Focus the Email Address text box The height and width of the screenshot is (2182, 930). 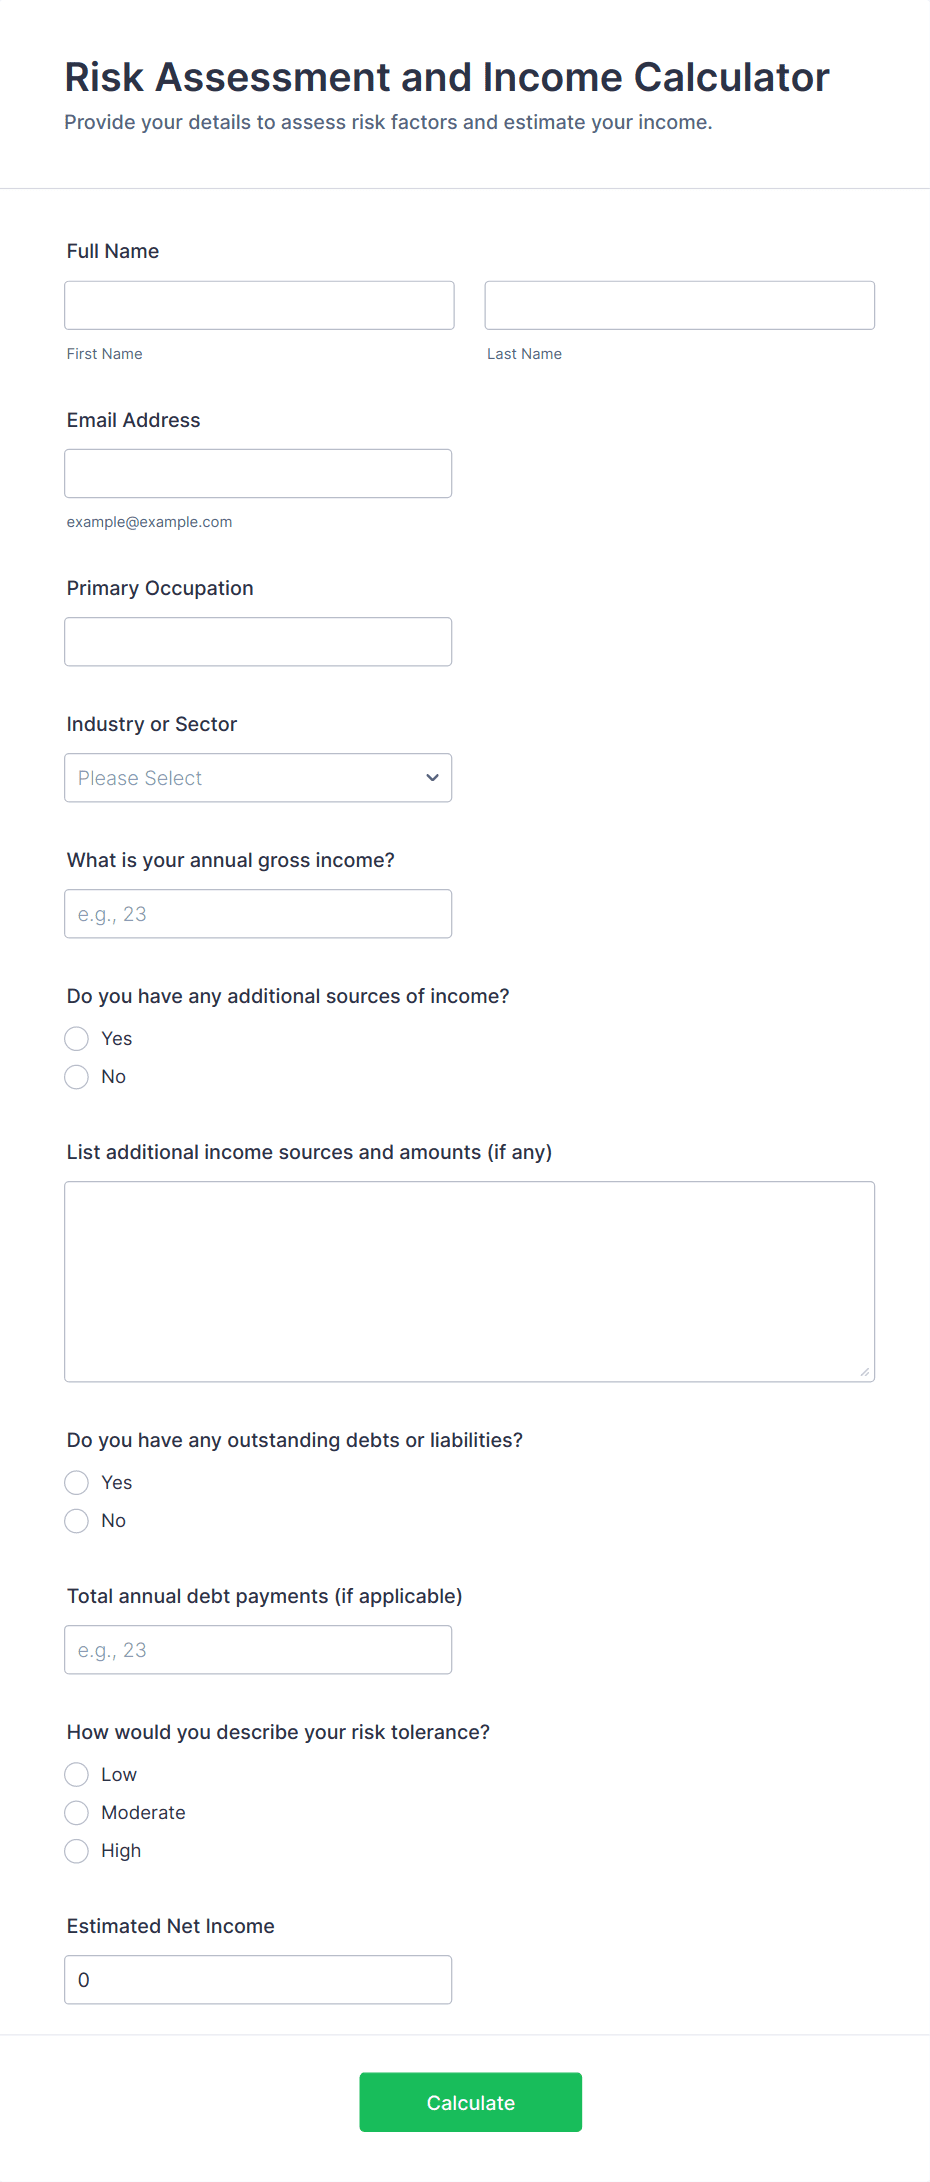(258, 473)
